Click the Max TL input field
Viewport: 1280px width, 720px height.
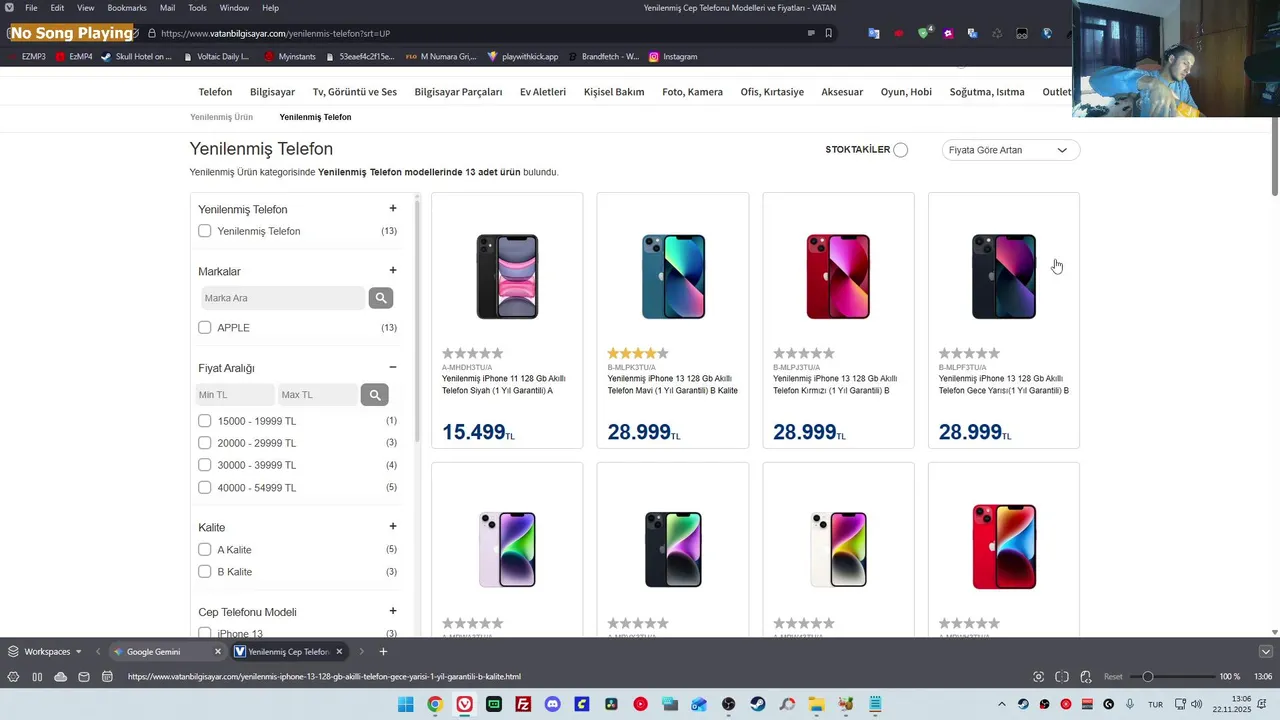click(x=318, y=395)
